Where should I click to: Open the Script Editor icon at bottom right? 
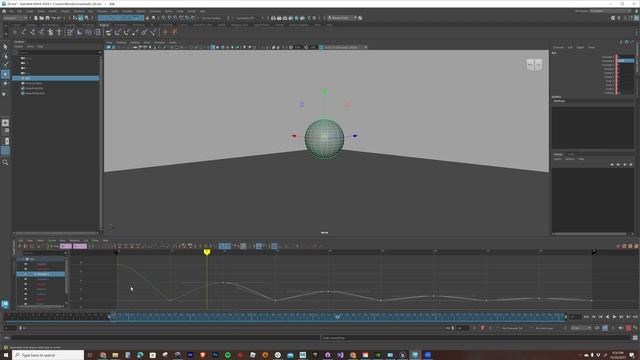pyautogui.click(x=635, y=338)
